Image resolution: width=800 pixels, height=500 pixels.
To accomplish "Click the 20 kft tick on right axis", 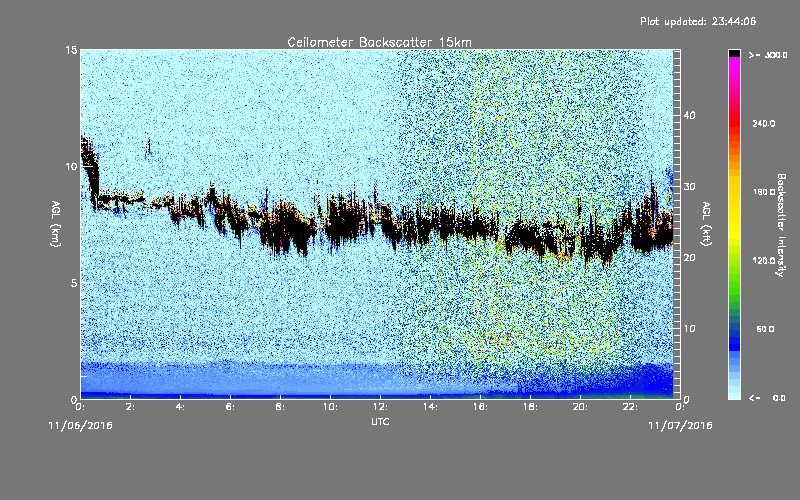I will pos(689,257).
